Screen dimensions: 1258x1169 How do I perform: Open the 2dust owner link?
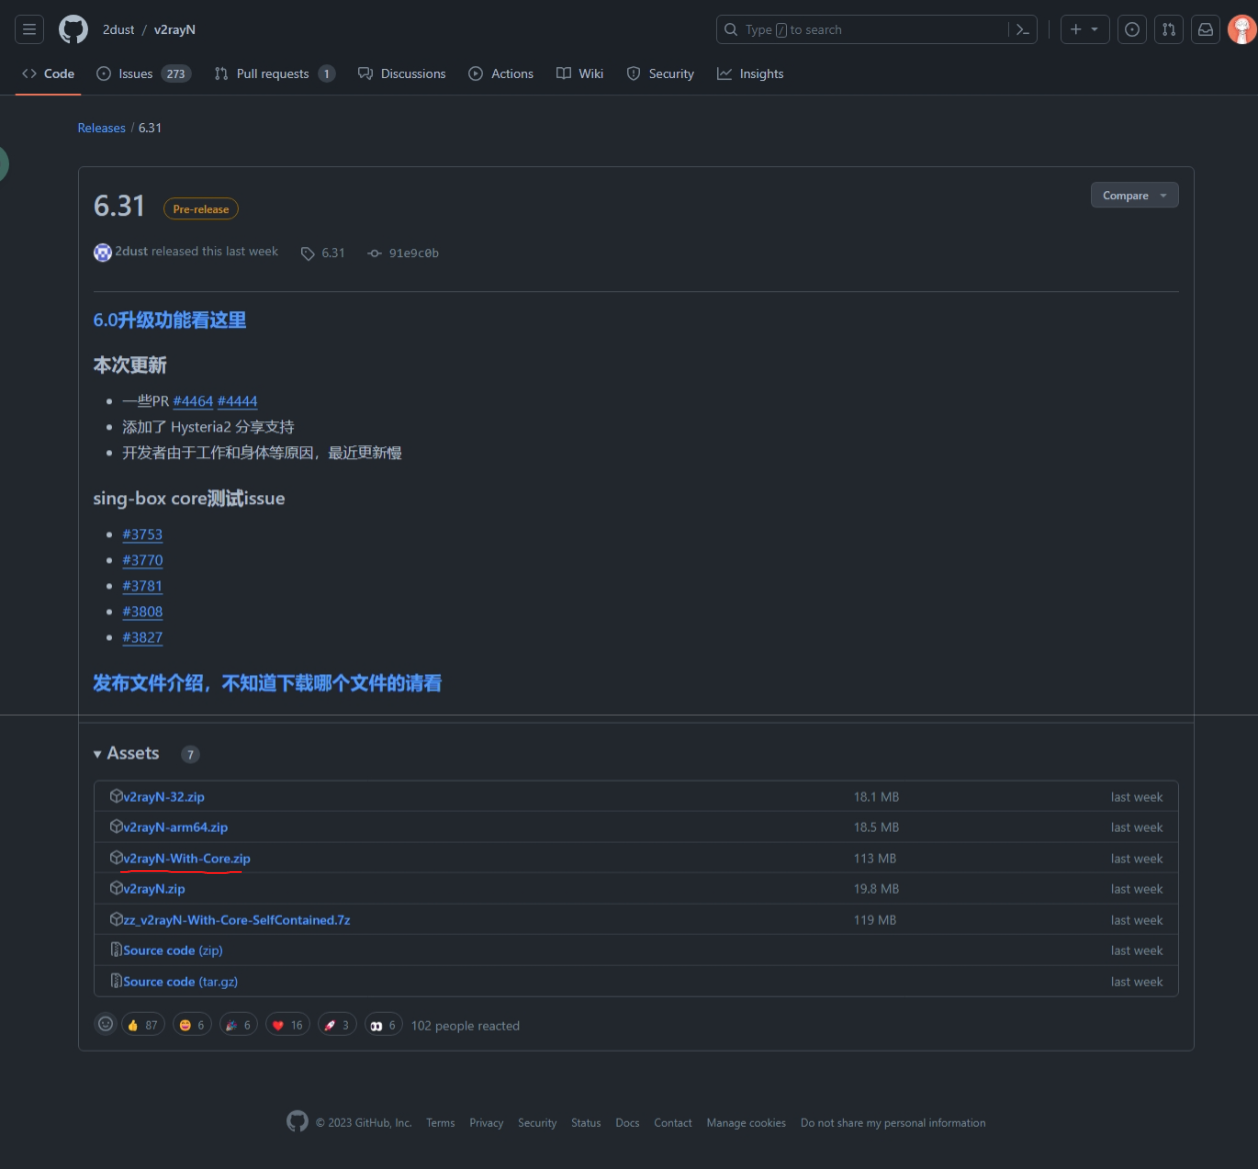[118, 30]
